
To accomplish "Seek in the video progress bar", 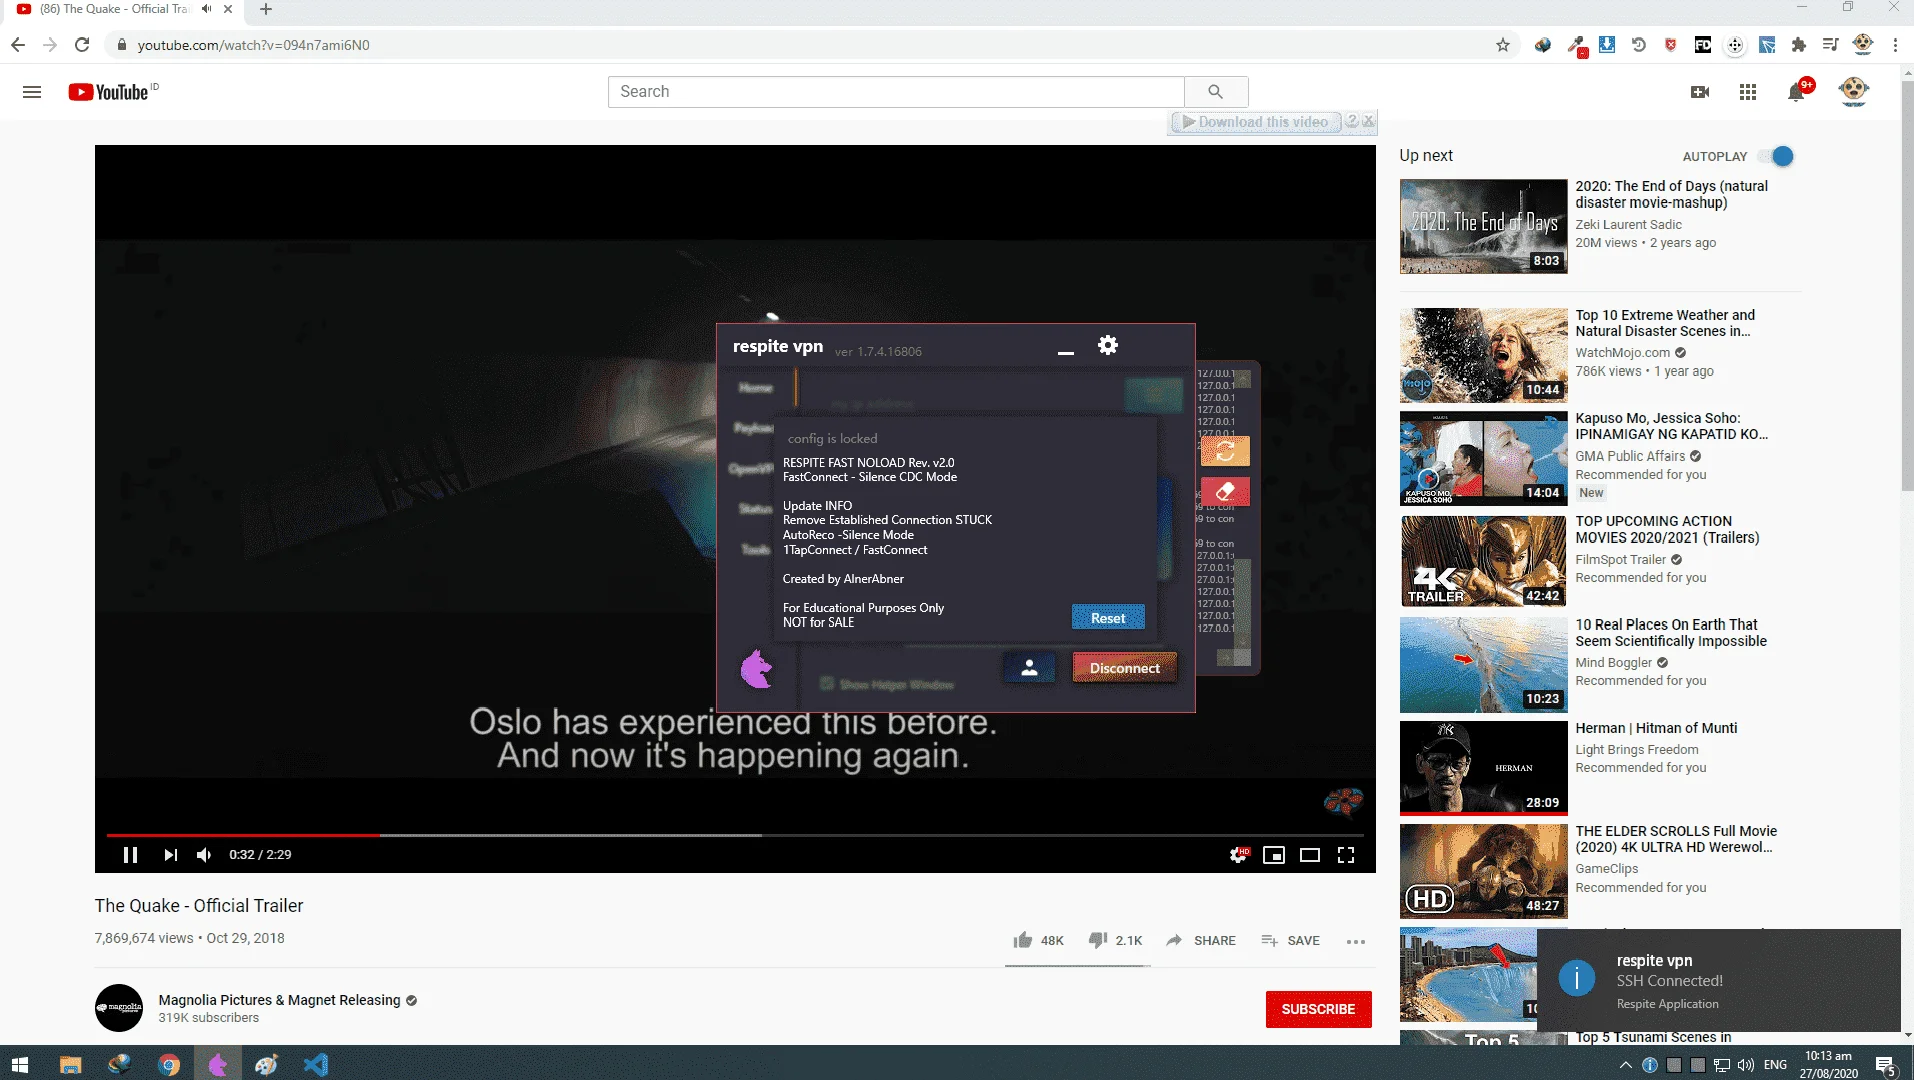I will coord(735,835).
